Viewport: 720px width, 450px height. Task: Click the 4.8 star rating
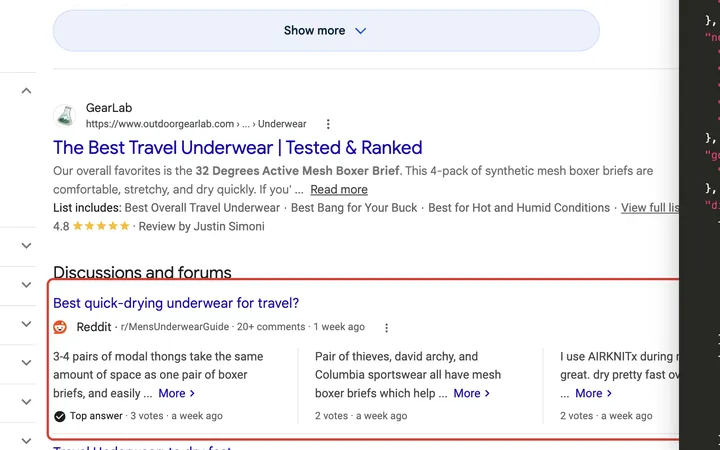(x=91, y=226)
